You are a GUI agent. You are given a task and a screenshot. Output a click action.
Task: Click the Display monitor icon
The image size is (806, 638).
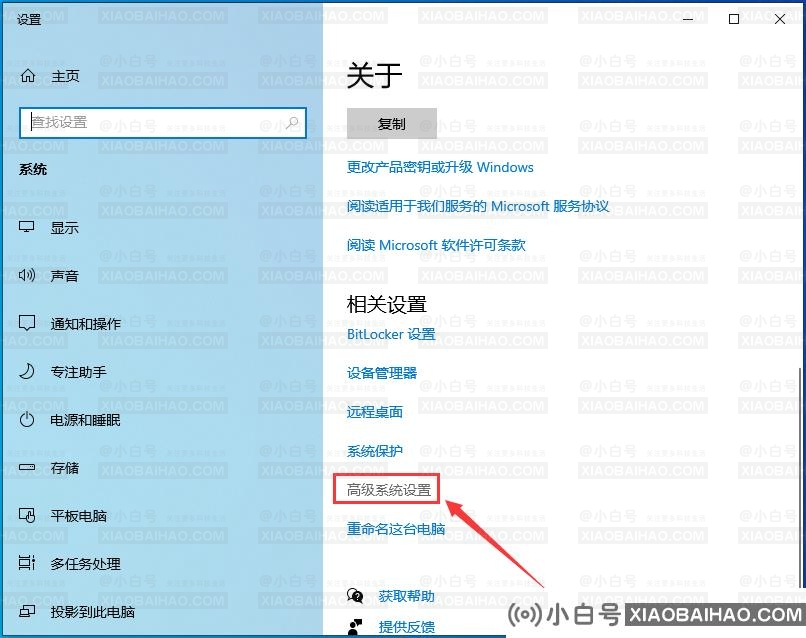pos(27,227)
